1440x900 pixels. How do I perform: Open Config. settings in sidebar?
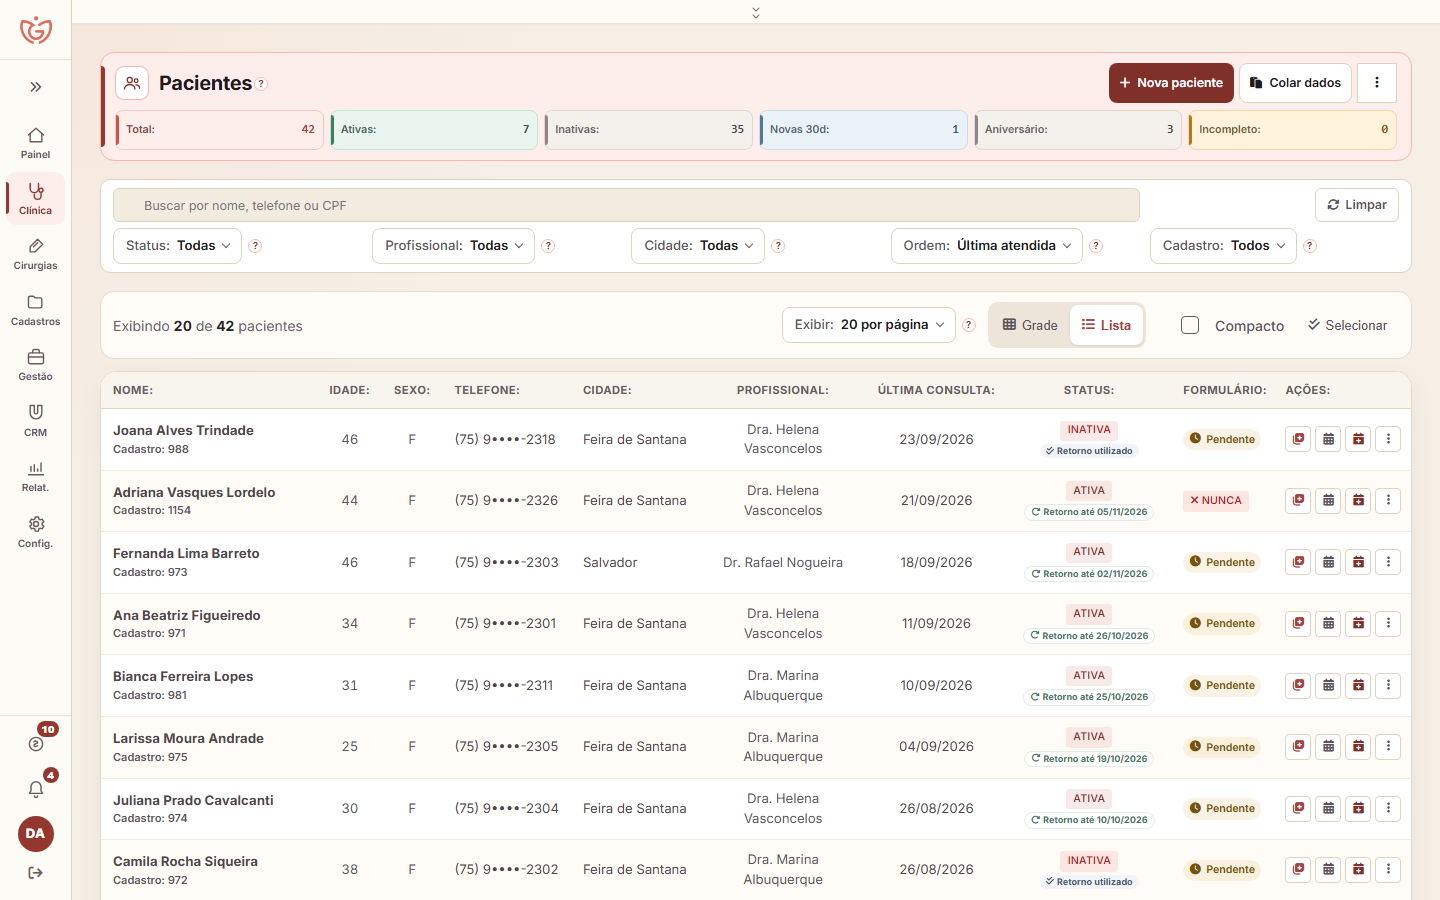click(x=35, y=531)
